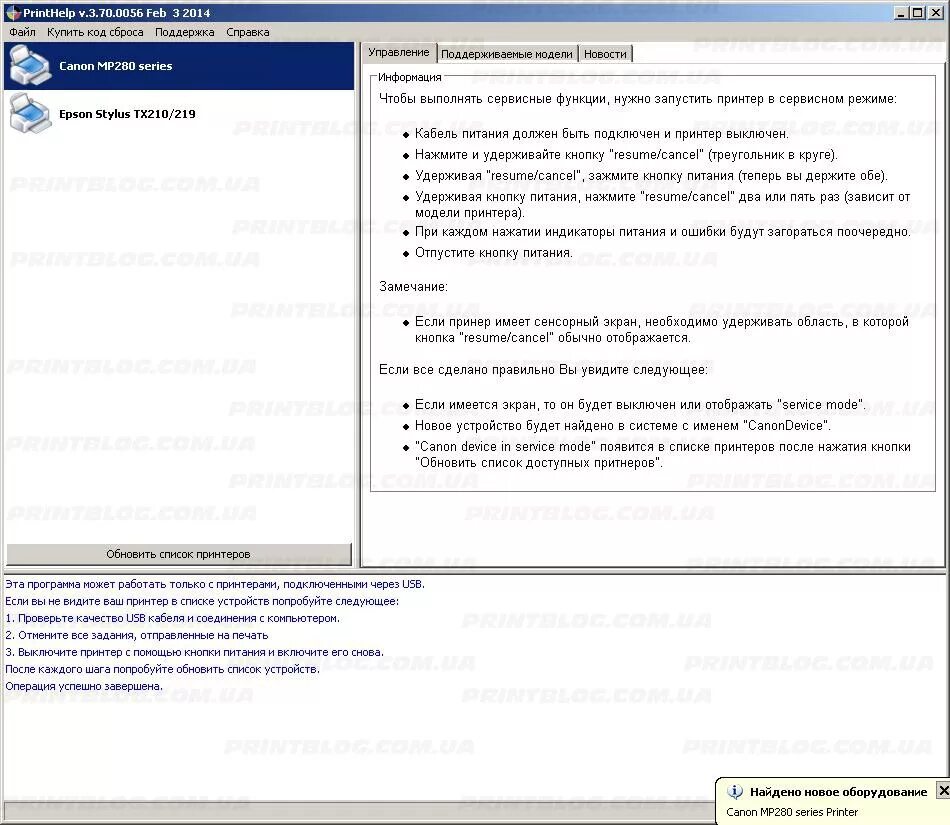Screen dimensions: 950x825
Task: Click bullet 'Кабель питания должен быть подключен'
Action: (x=602, y=133)
